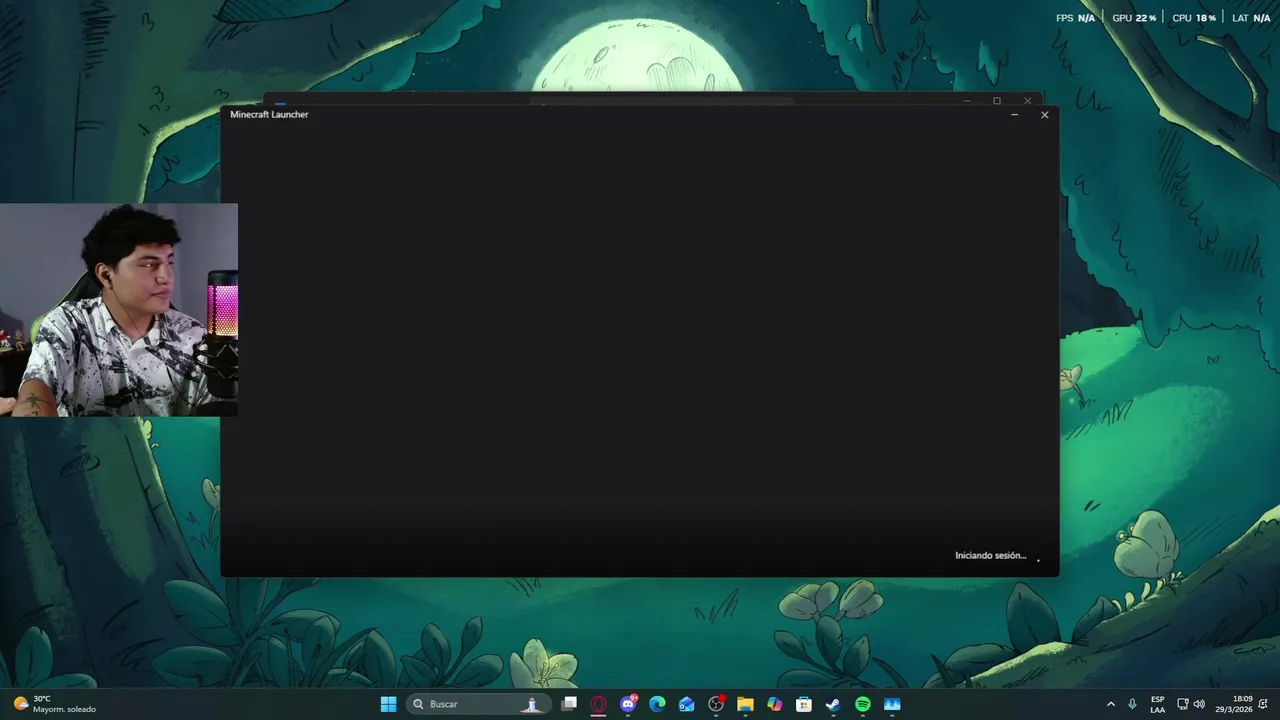
Task: Open Steam from the taskbar
Action: (x=833, y=704)
